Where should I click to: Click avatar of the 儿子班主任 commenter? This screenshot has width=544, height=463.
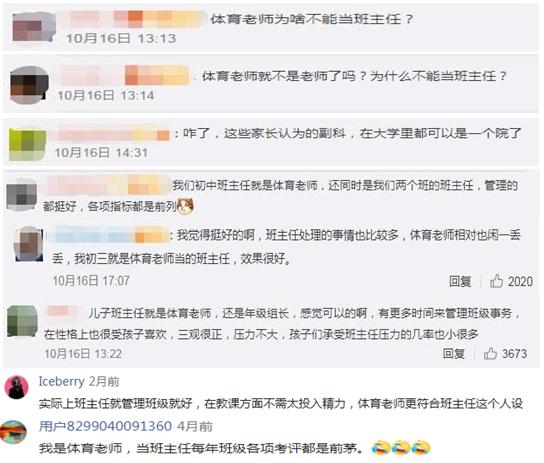pyautogui.click(x=22, y=321)
